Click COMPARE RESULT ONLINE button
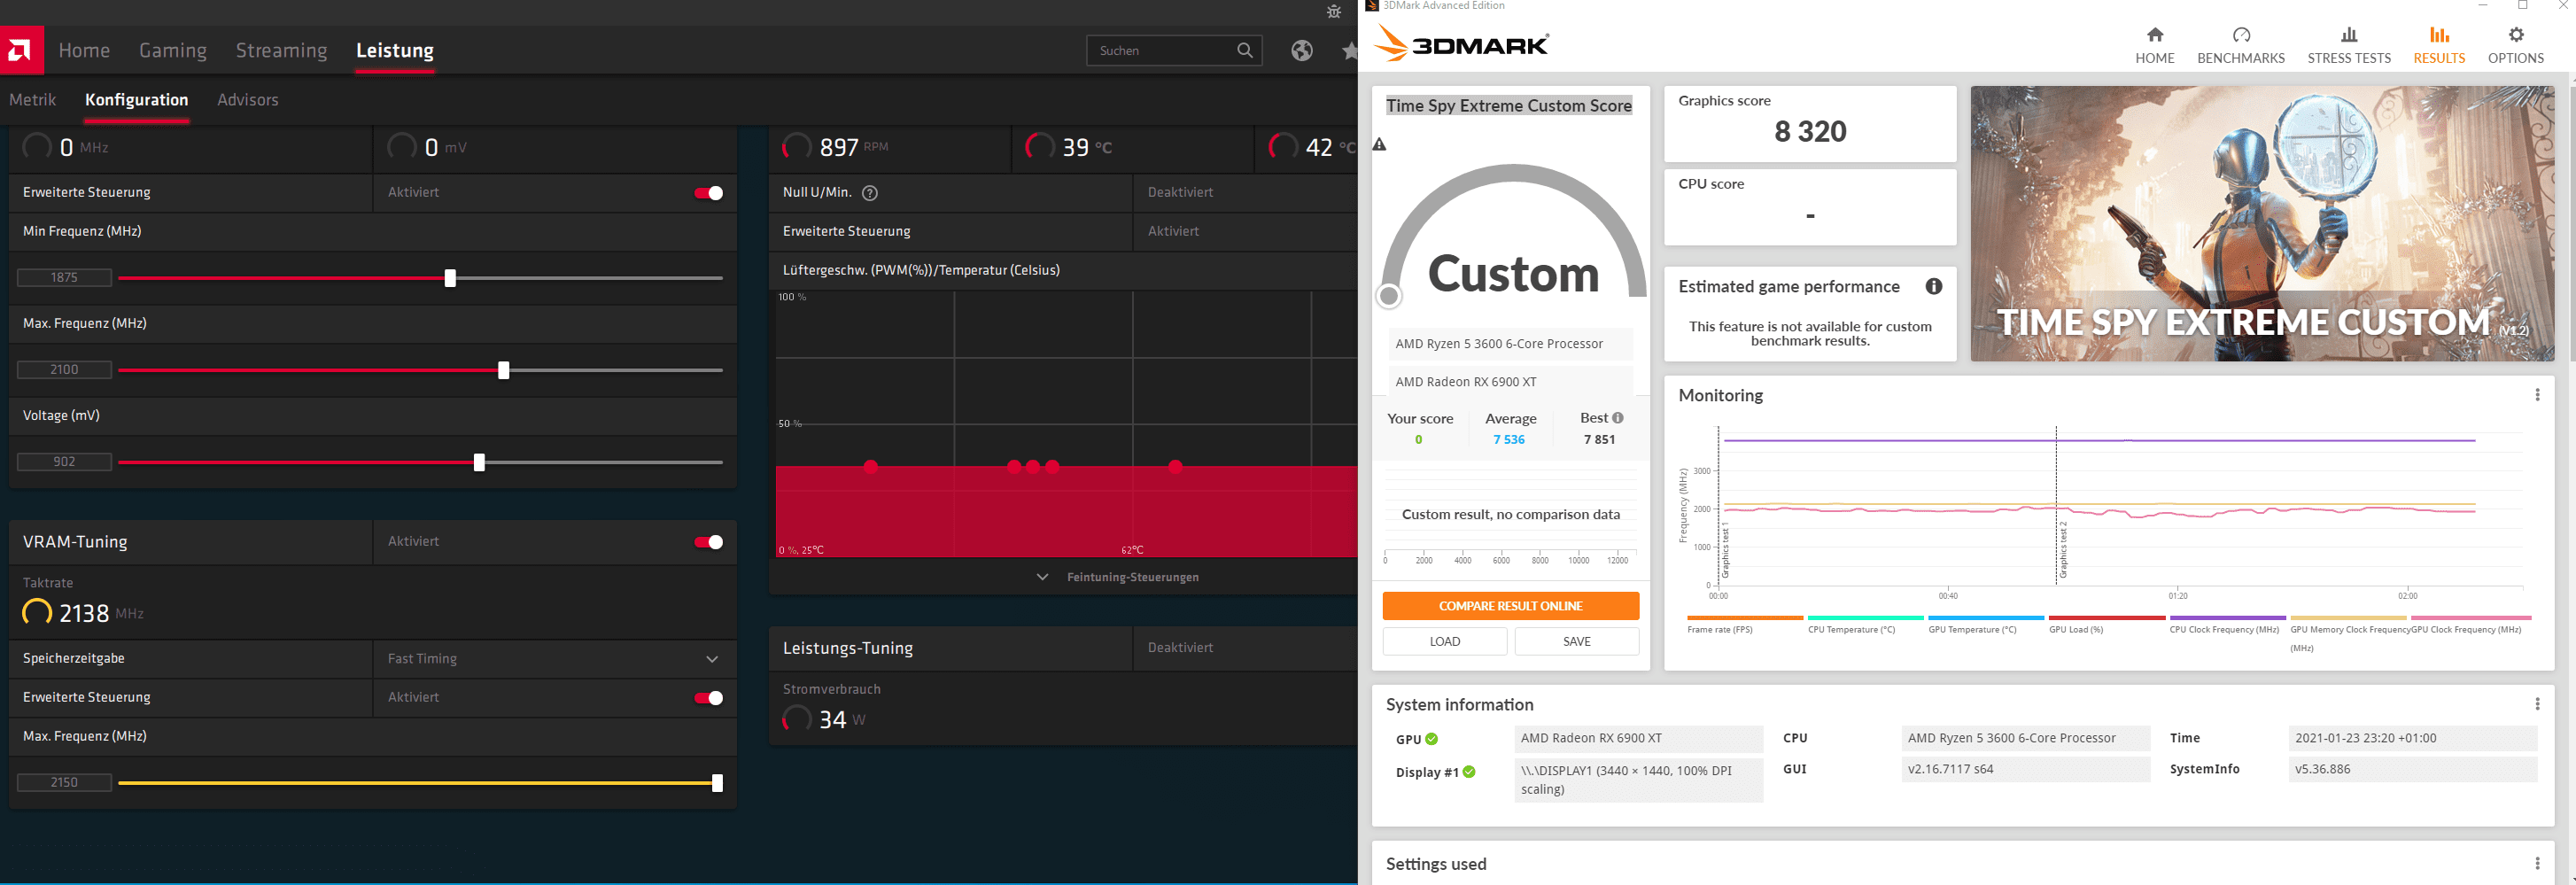Viewport: 2576px width, 885px height. [1510, 606]
